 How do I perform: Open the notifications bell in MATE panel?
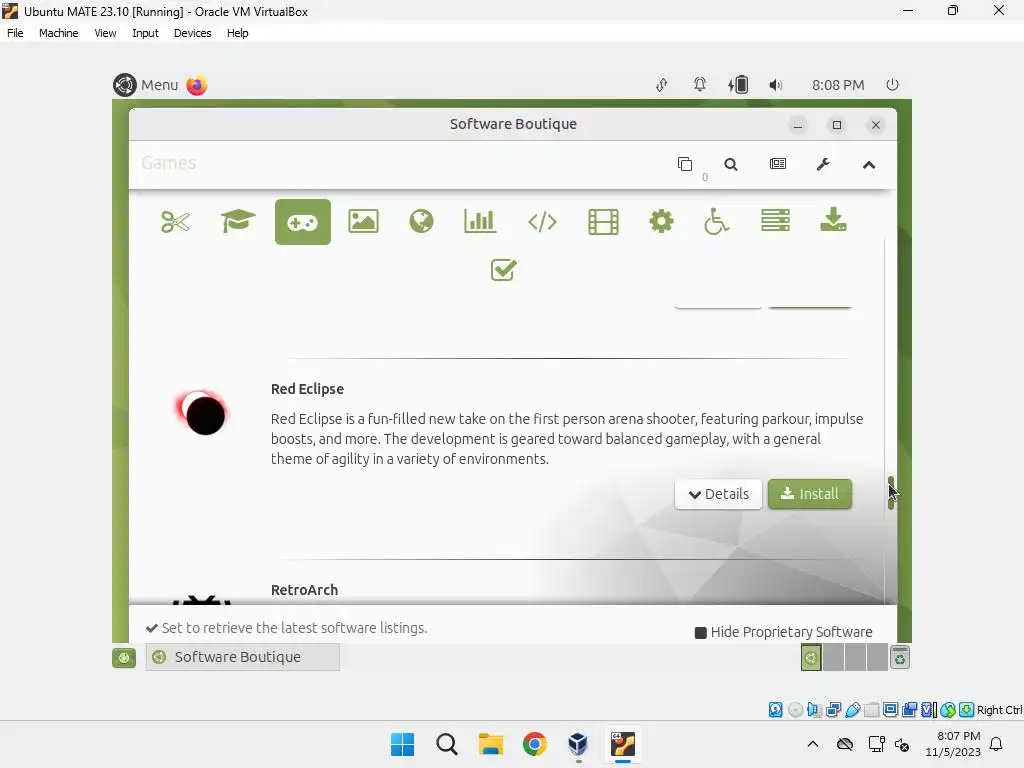click(699, 85)
